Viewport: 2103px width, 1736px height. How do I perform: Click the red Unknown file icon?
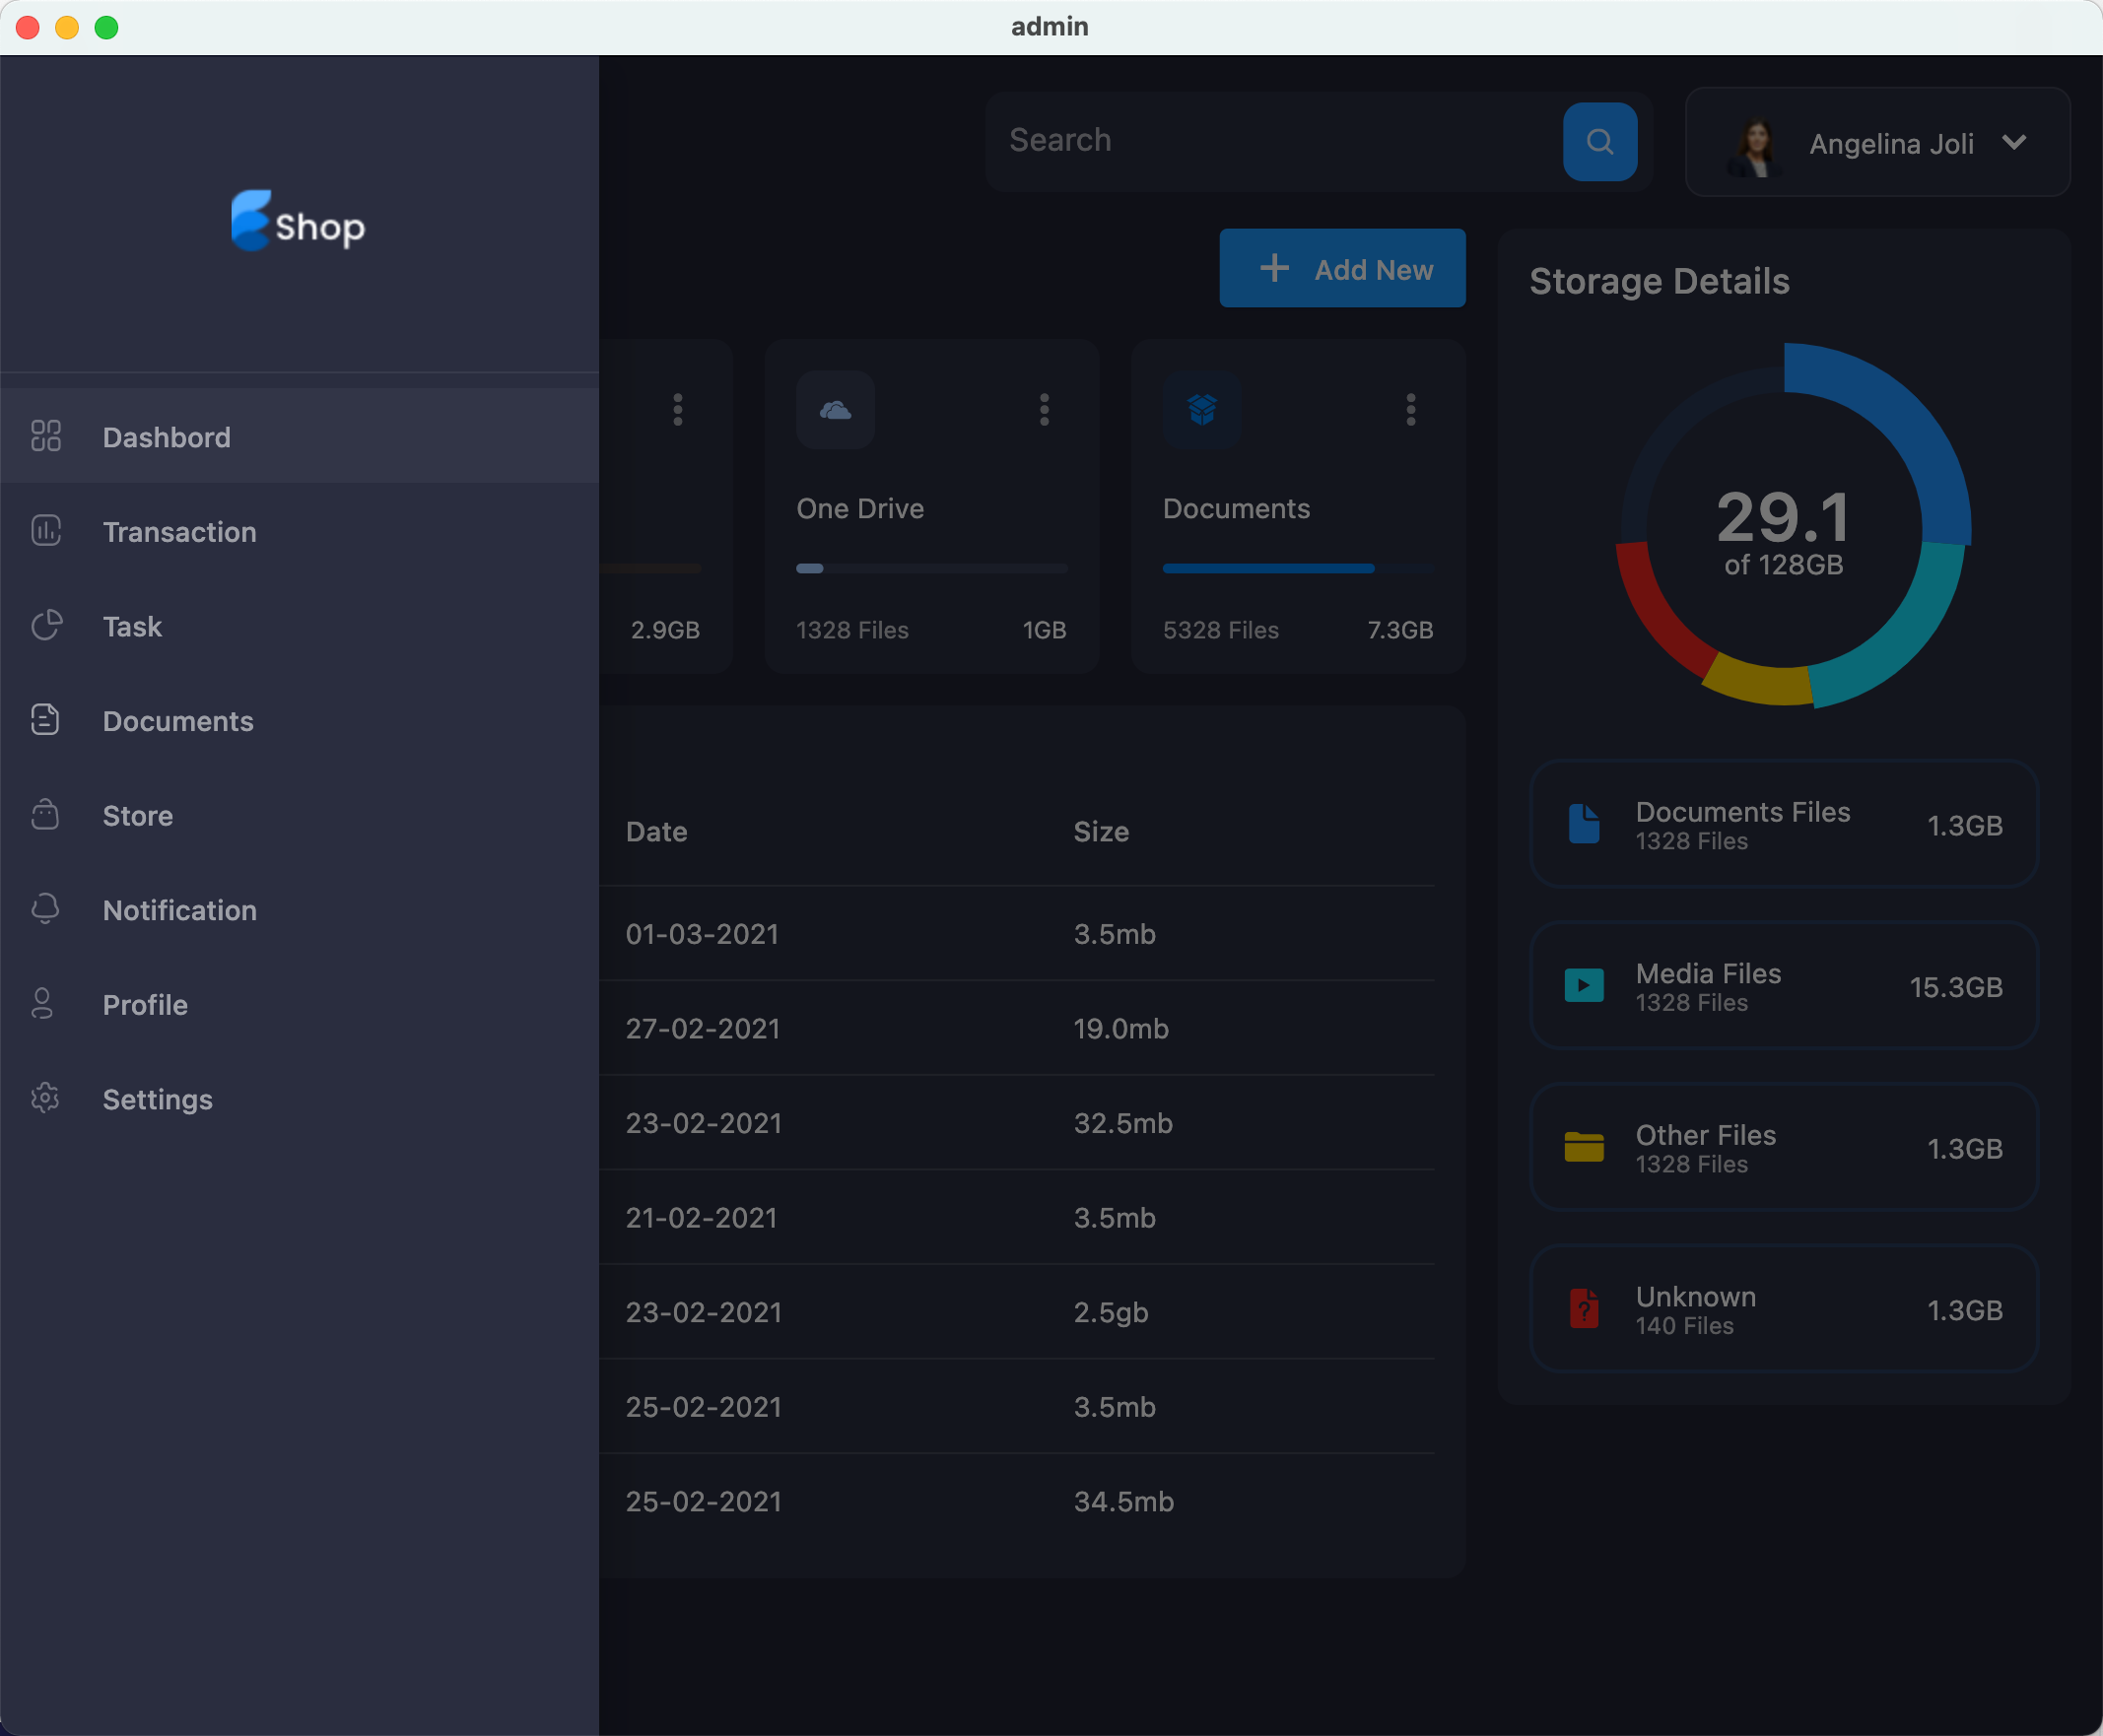pos(1584,1308)
